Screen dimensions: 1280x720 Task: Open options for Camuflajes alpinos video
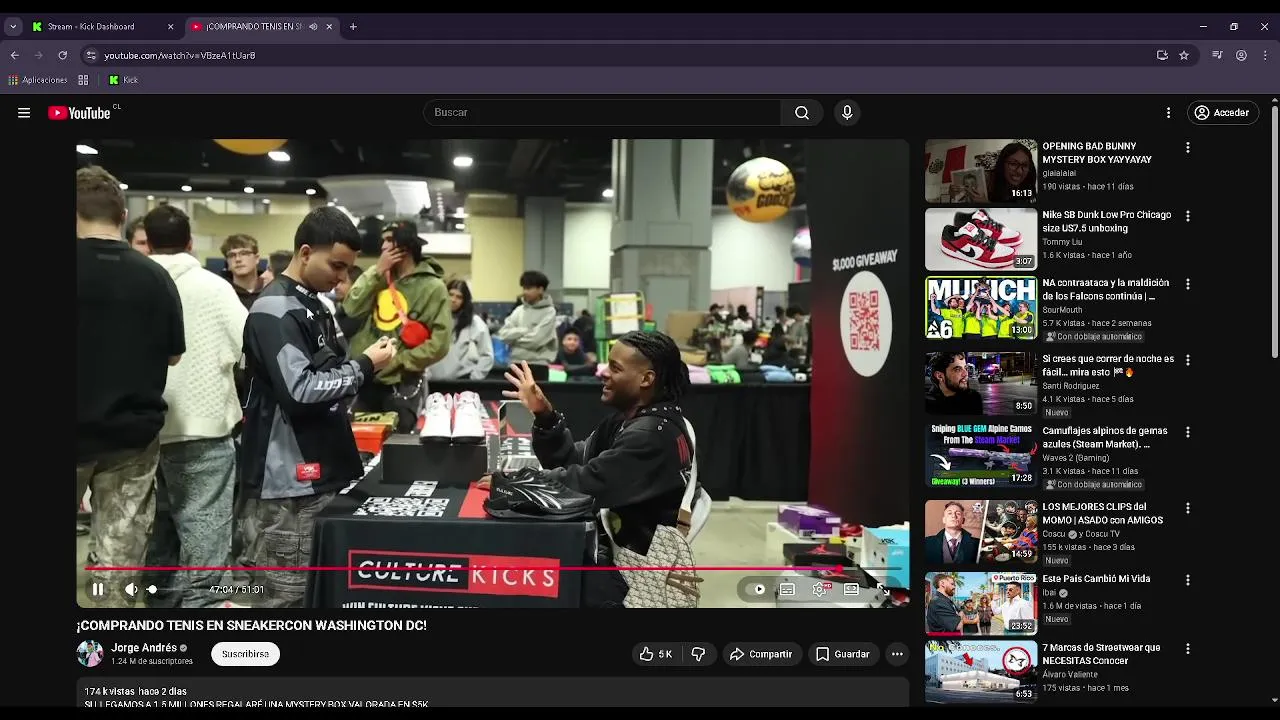[1188, 433]
